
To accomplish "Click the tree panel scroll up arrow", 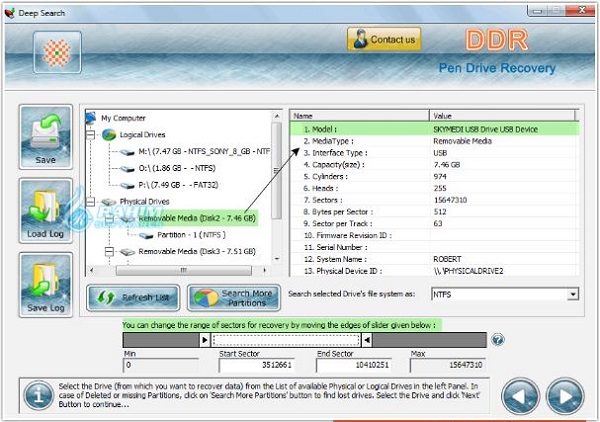I will tap(277, 116).
